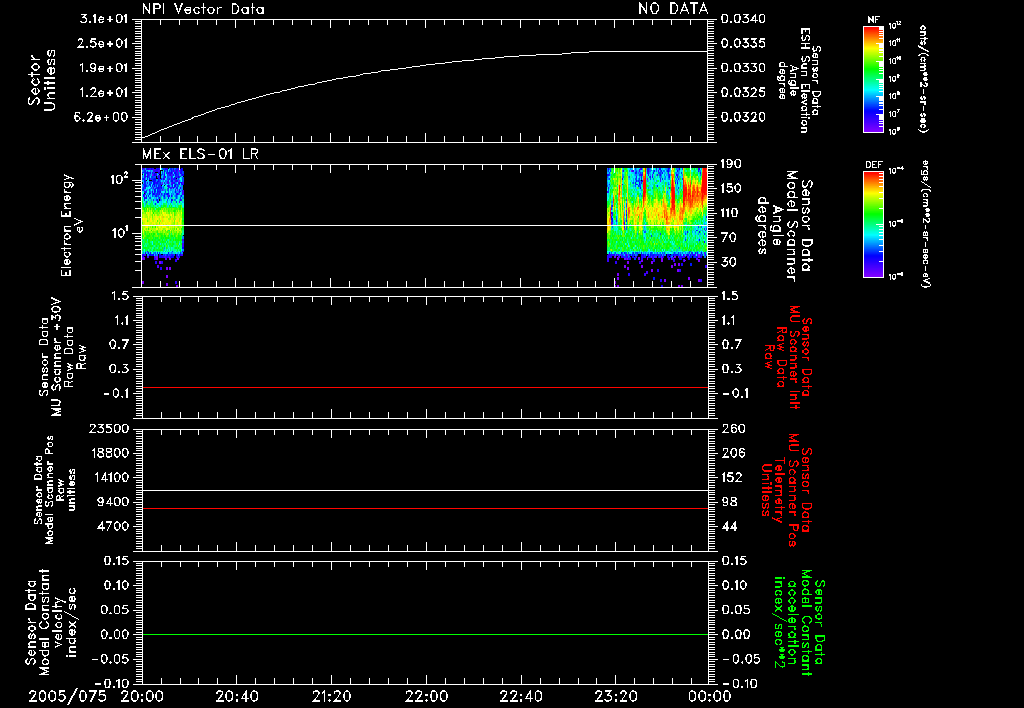
Task: Click the red 'MU Scanner Inh Raw Data' title
Action: [x=789, y=357]
